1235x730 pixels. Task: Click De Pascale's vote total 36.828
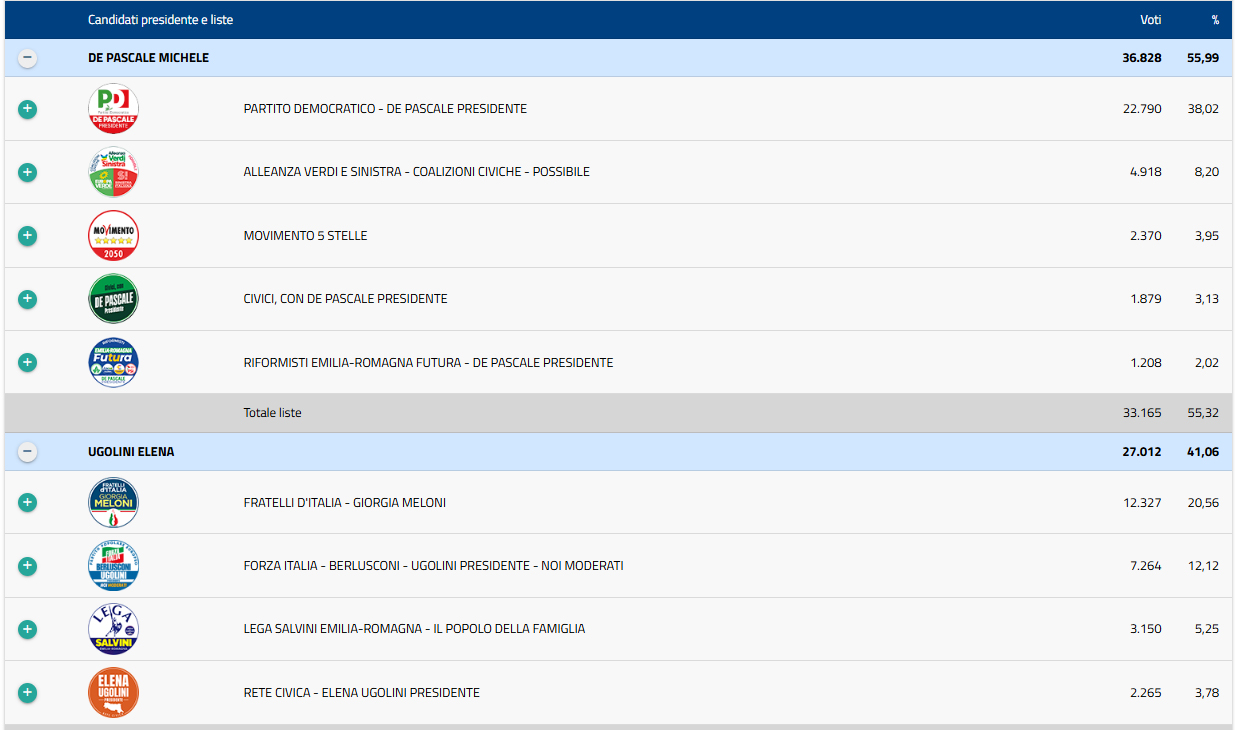(x=1142, y=58)
